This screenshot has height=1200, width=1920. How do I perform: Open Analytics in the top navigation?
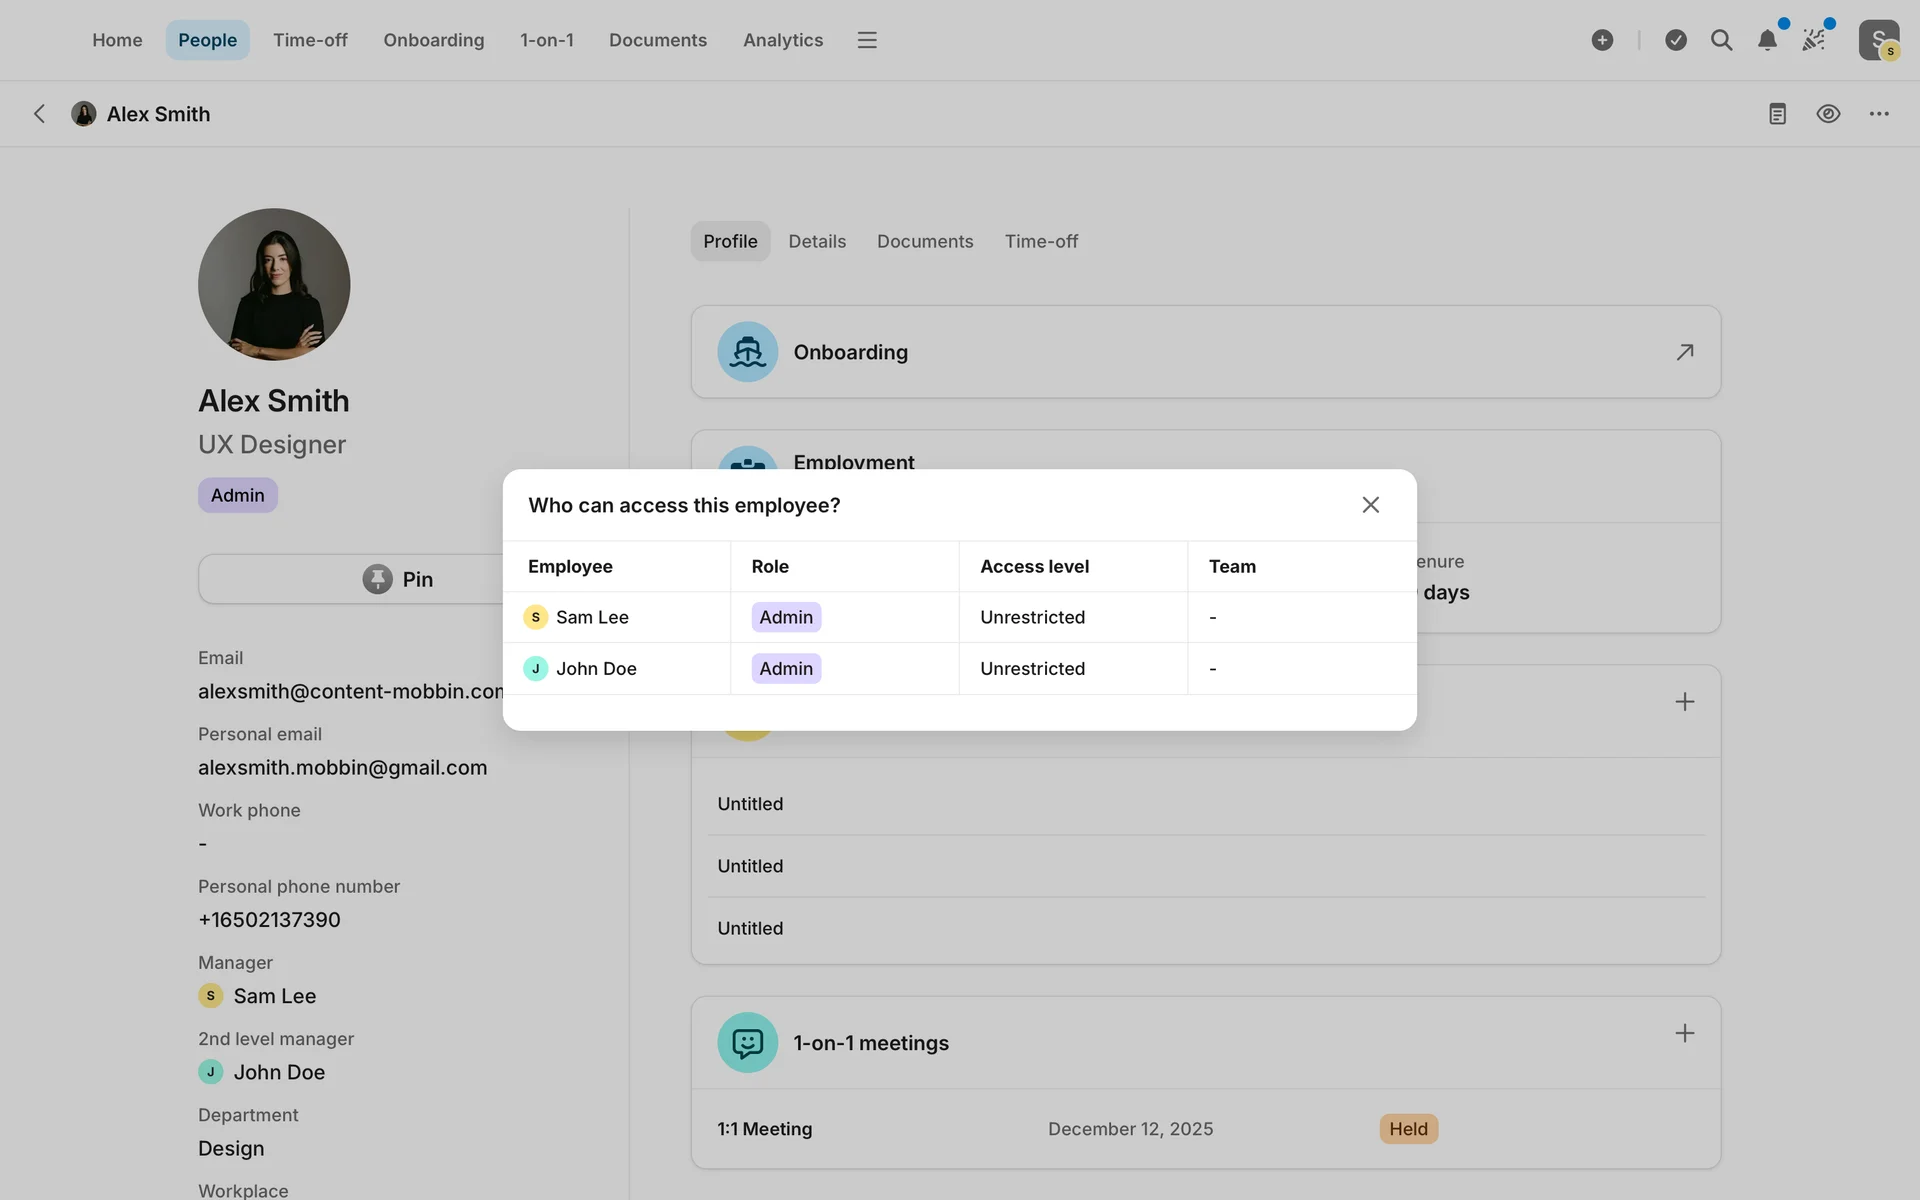(x=782, y=40)
